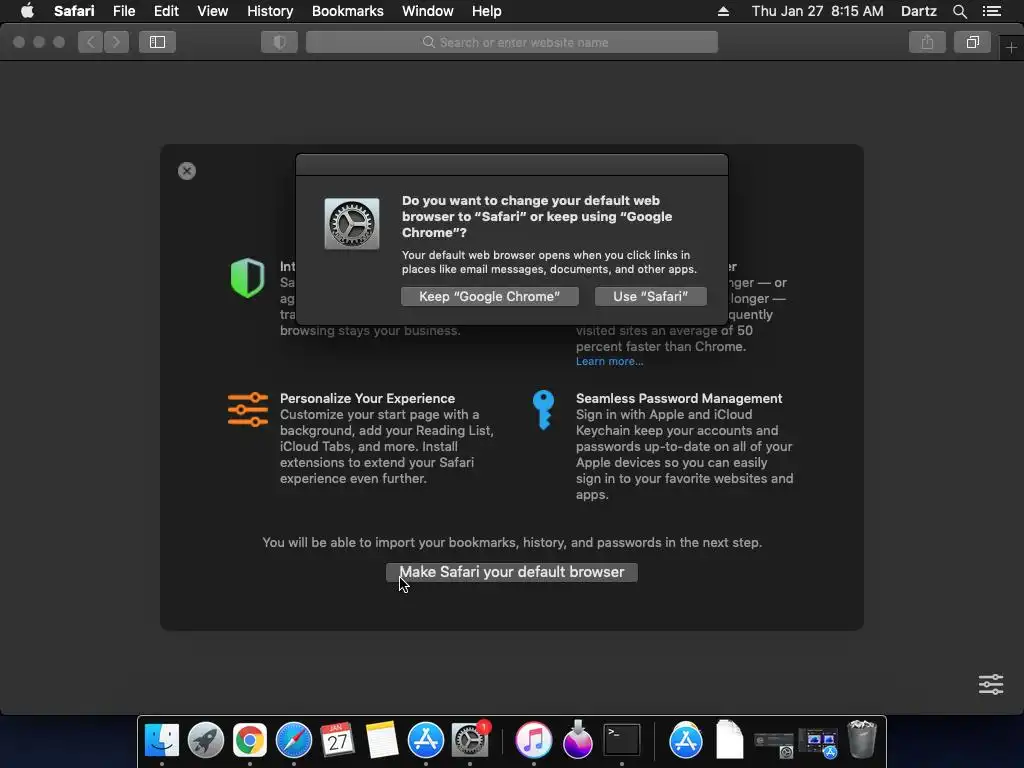Open App Store left of System Preferences
Viewport: 1024px width, 768px height.
pos(426,741)
